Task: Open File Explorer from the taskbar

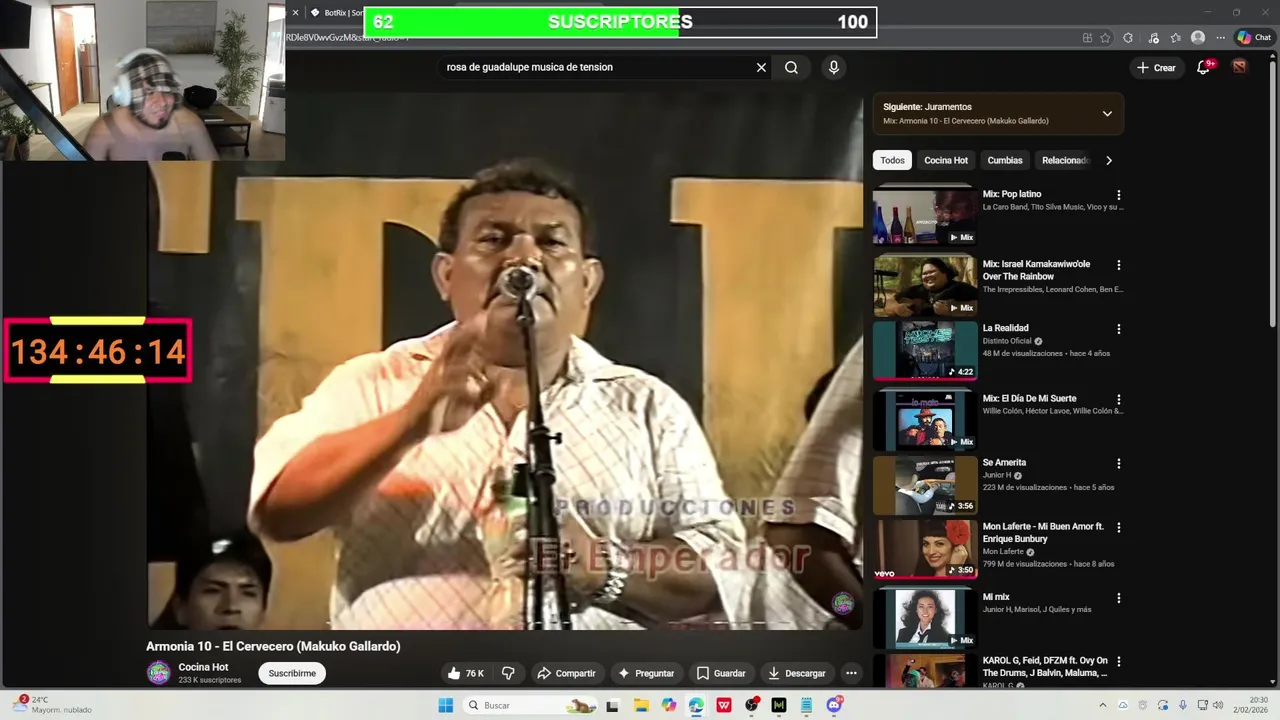Action: 641,705
